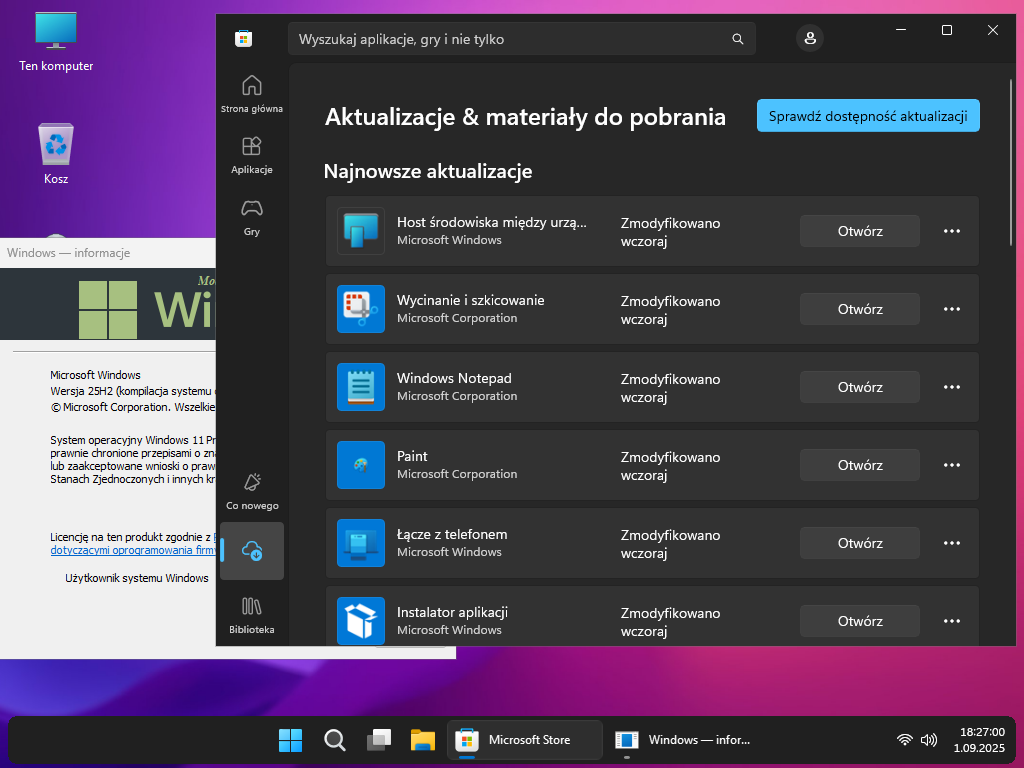Go to Aplikacje in sidebar
Image resolution: width=1024 pixels, height=768 pixels.
[x=252, y=153]
